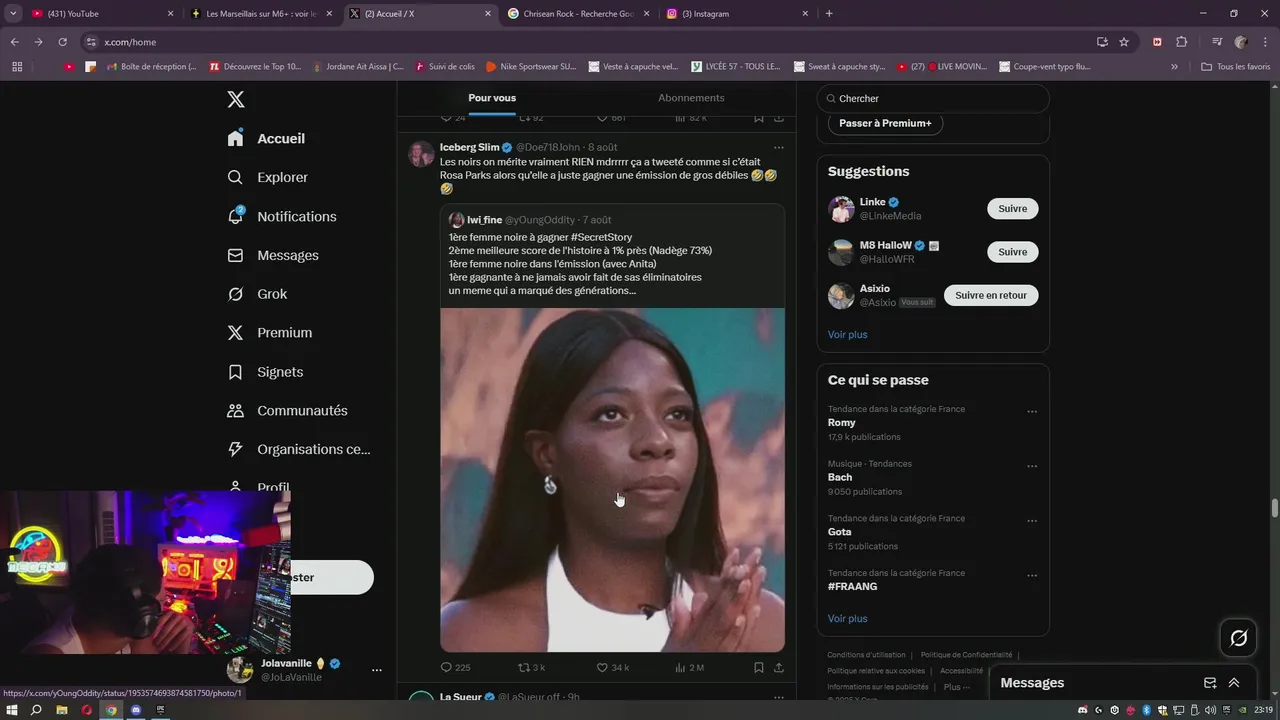Open the Romy trend
Screen dimensions: 1280x720
pyautogui.click(x=841, y=422)
